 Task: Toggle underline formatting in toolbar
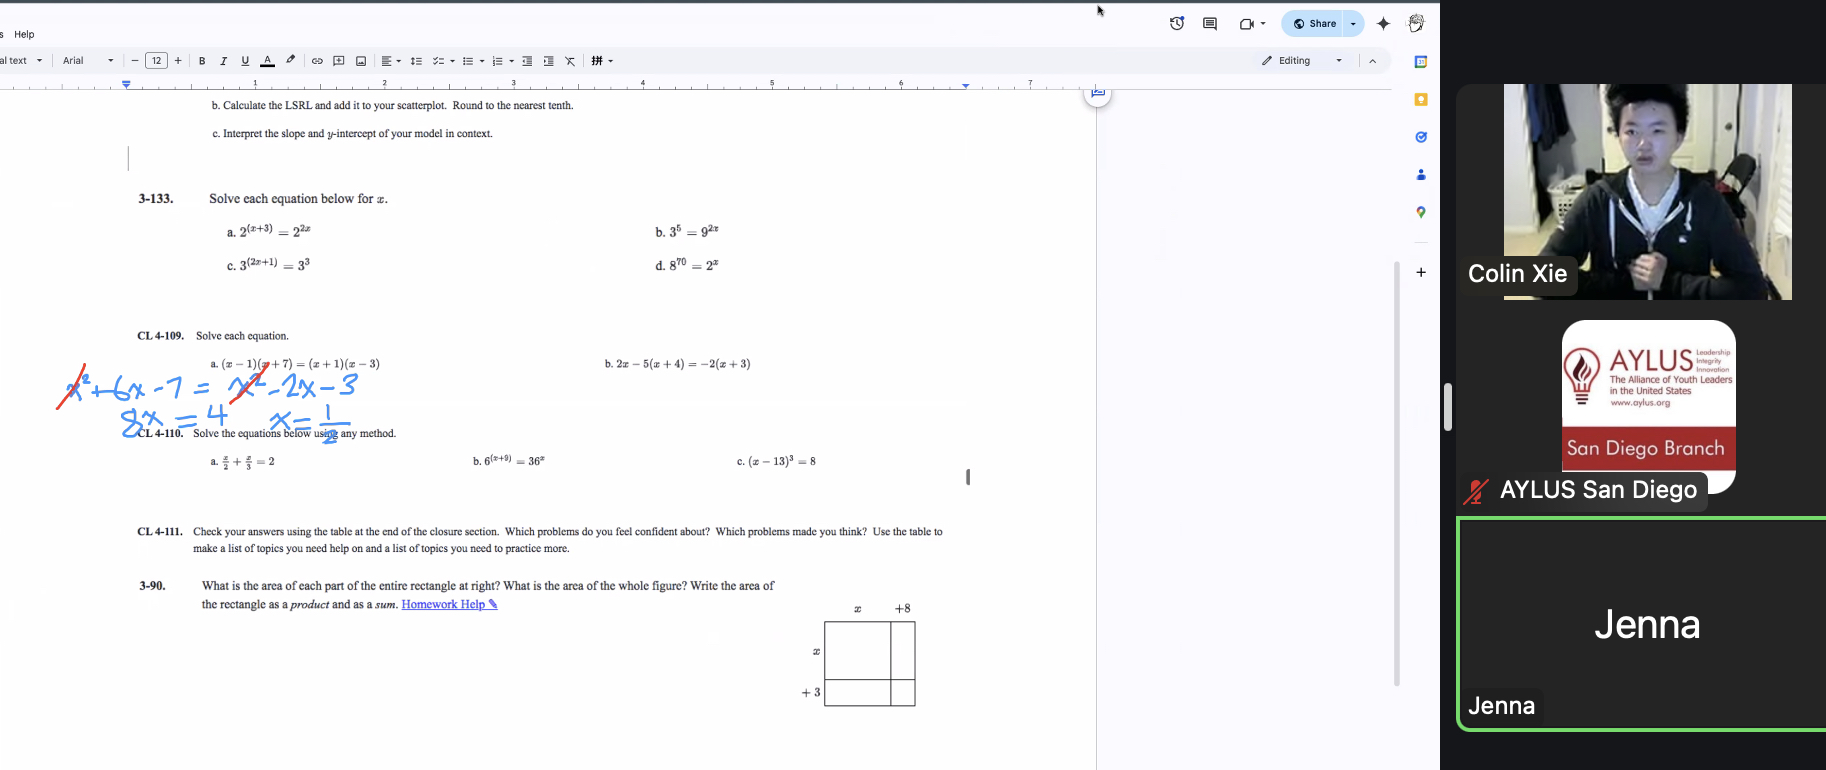pos(245,61)
